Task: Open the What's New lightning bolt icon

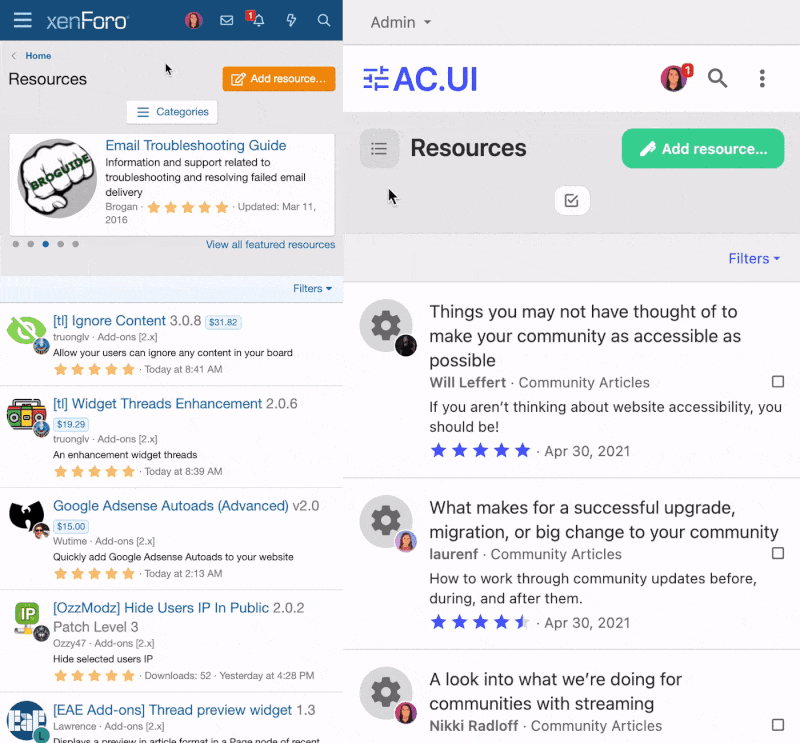Action: (x=291, y=20)
